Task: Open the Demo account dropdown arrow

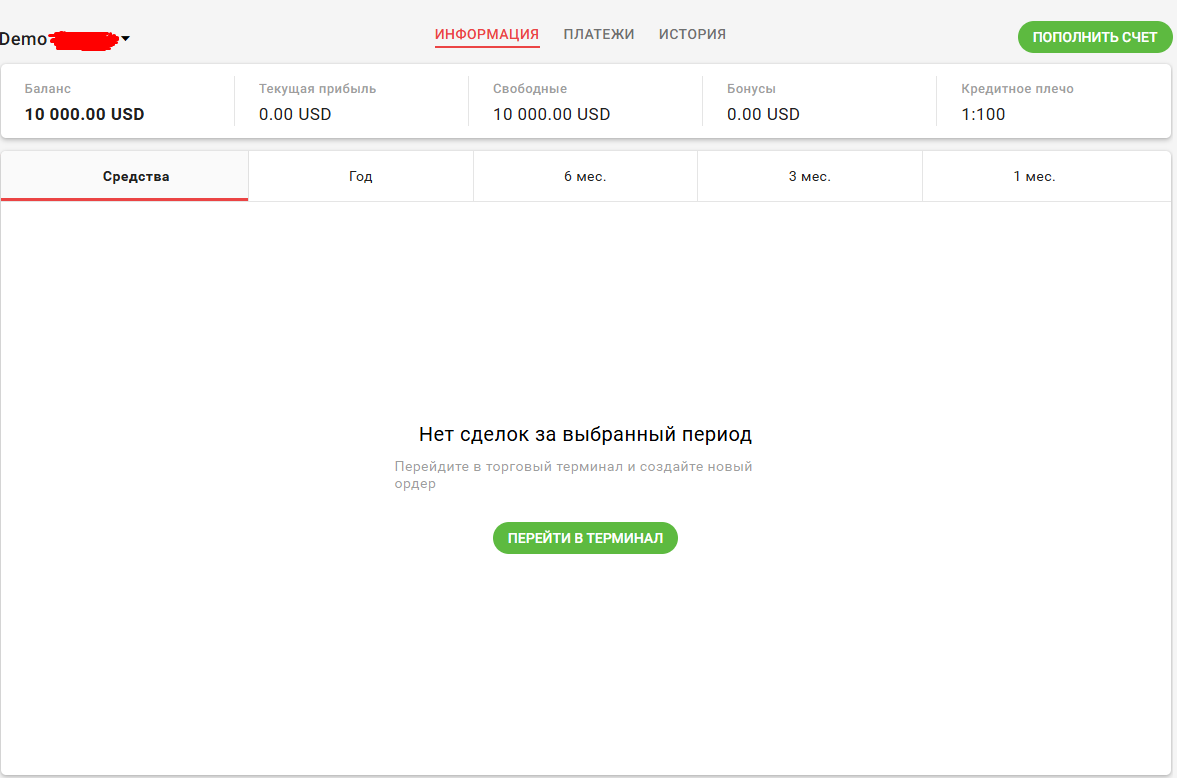Action: [x=125, y=38]
